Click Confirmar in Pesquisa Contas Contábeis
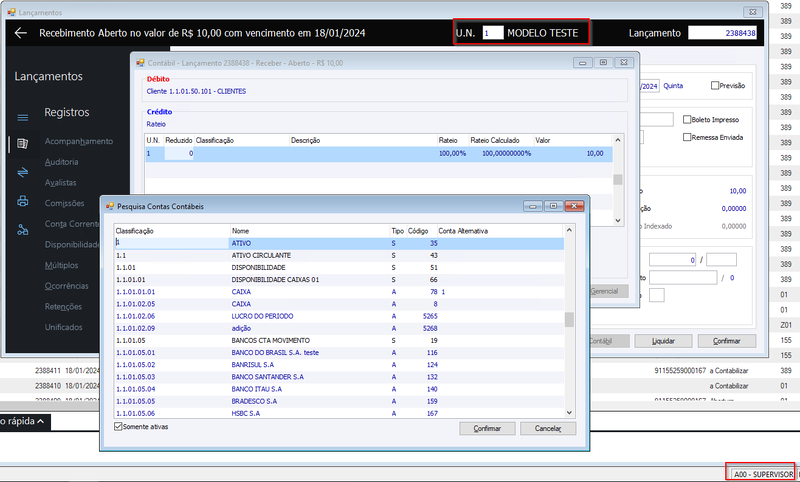Image resolution: width=800 pixels, height=482 pixels. tap(487, 428)
